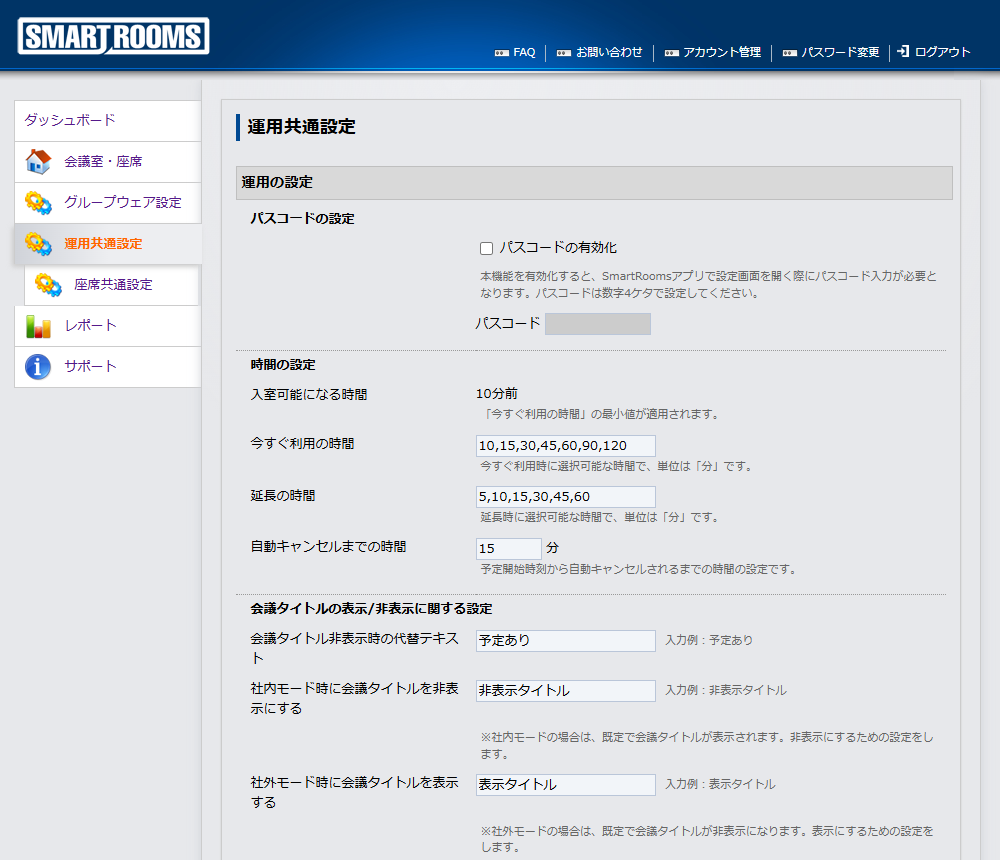Screen dimensions: 1000x860
Task: Click the logout icon in header
Action: click(x=903, y=52)
